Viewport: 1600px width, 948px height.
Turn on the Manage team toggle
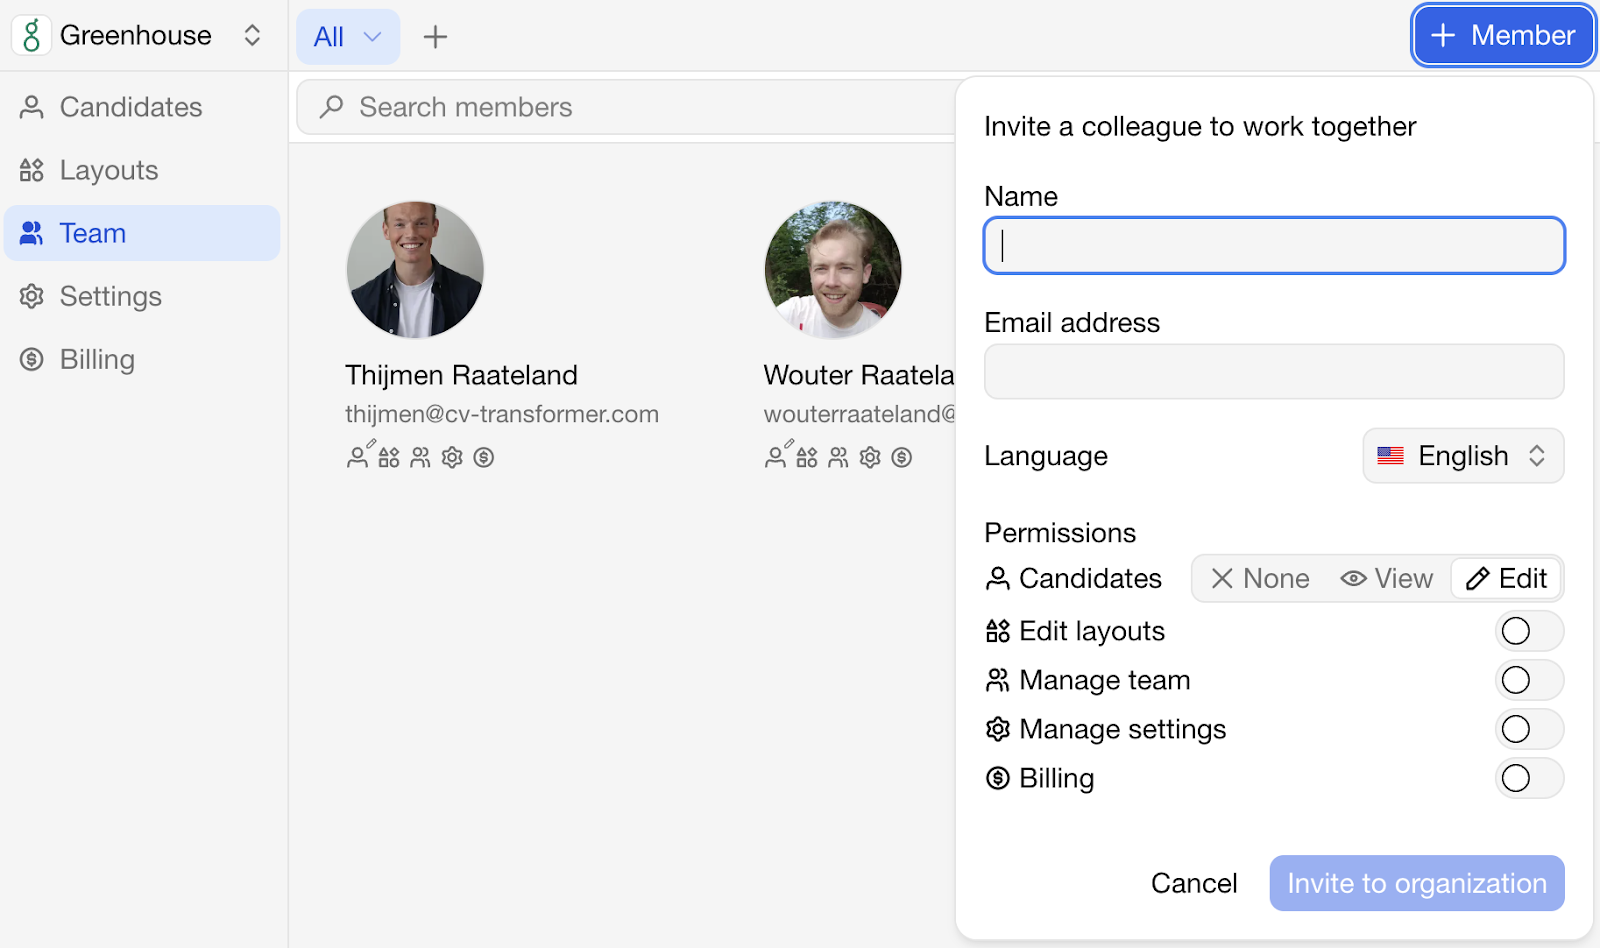pos(1529,680)
